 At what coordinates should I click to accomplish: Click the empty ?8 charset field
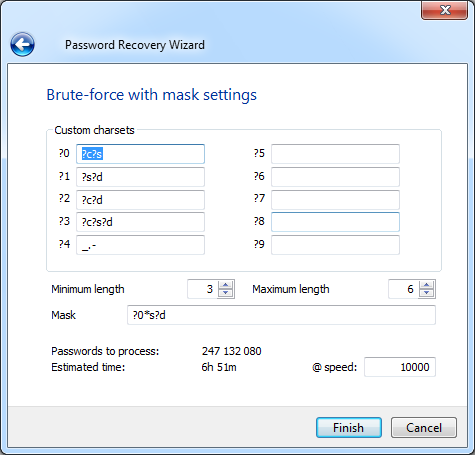(335, 222)
